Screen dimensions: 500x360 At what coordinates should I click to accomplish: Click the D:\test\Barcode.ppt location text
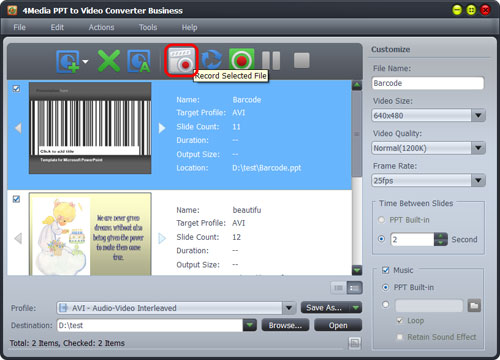point(267,168)
